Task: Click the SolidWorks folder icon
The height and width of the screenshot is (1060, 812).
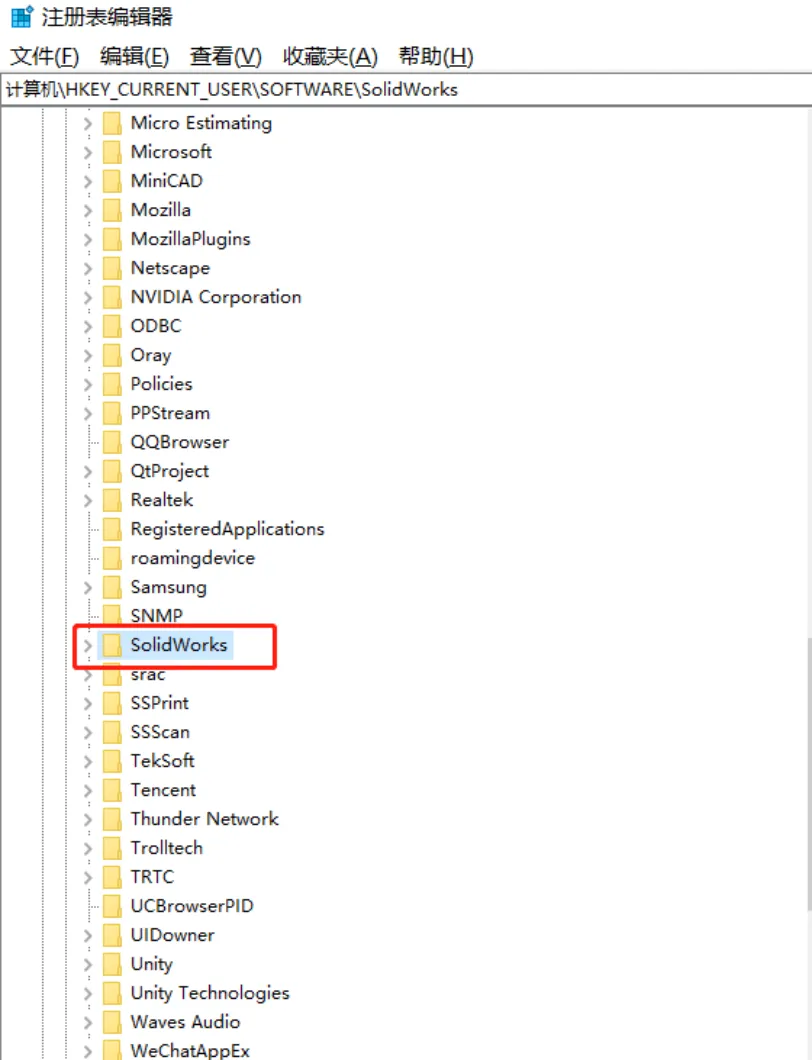Action: [x=112, y=645]
